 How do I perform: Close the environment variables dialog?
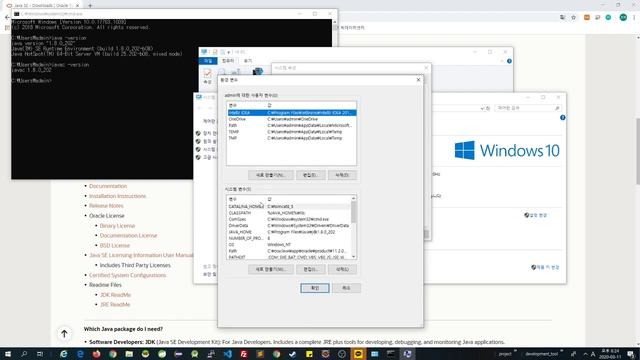(x=418, y=80)
